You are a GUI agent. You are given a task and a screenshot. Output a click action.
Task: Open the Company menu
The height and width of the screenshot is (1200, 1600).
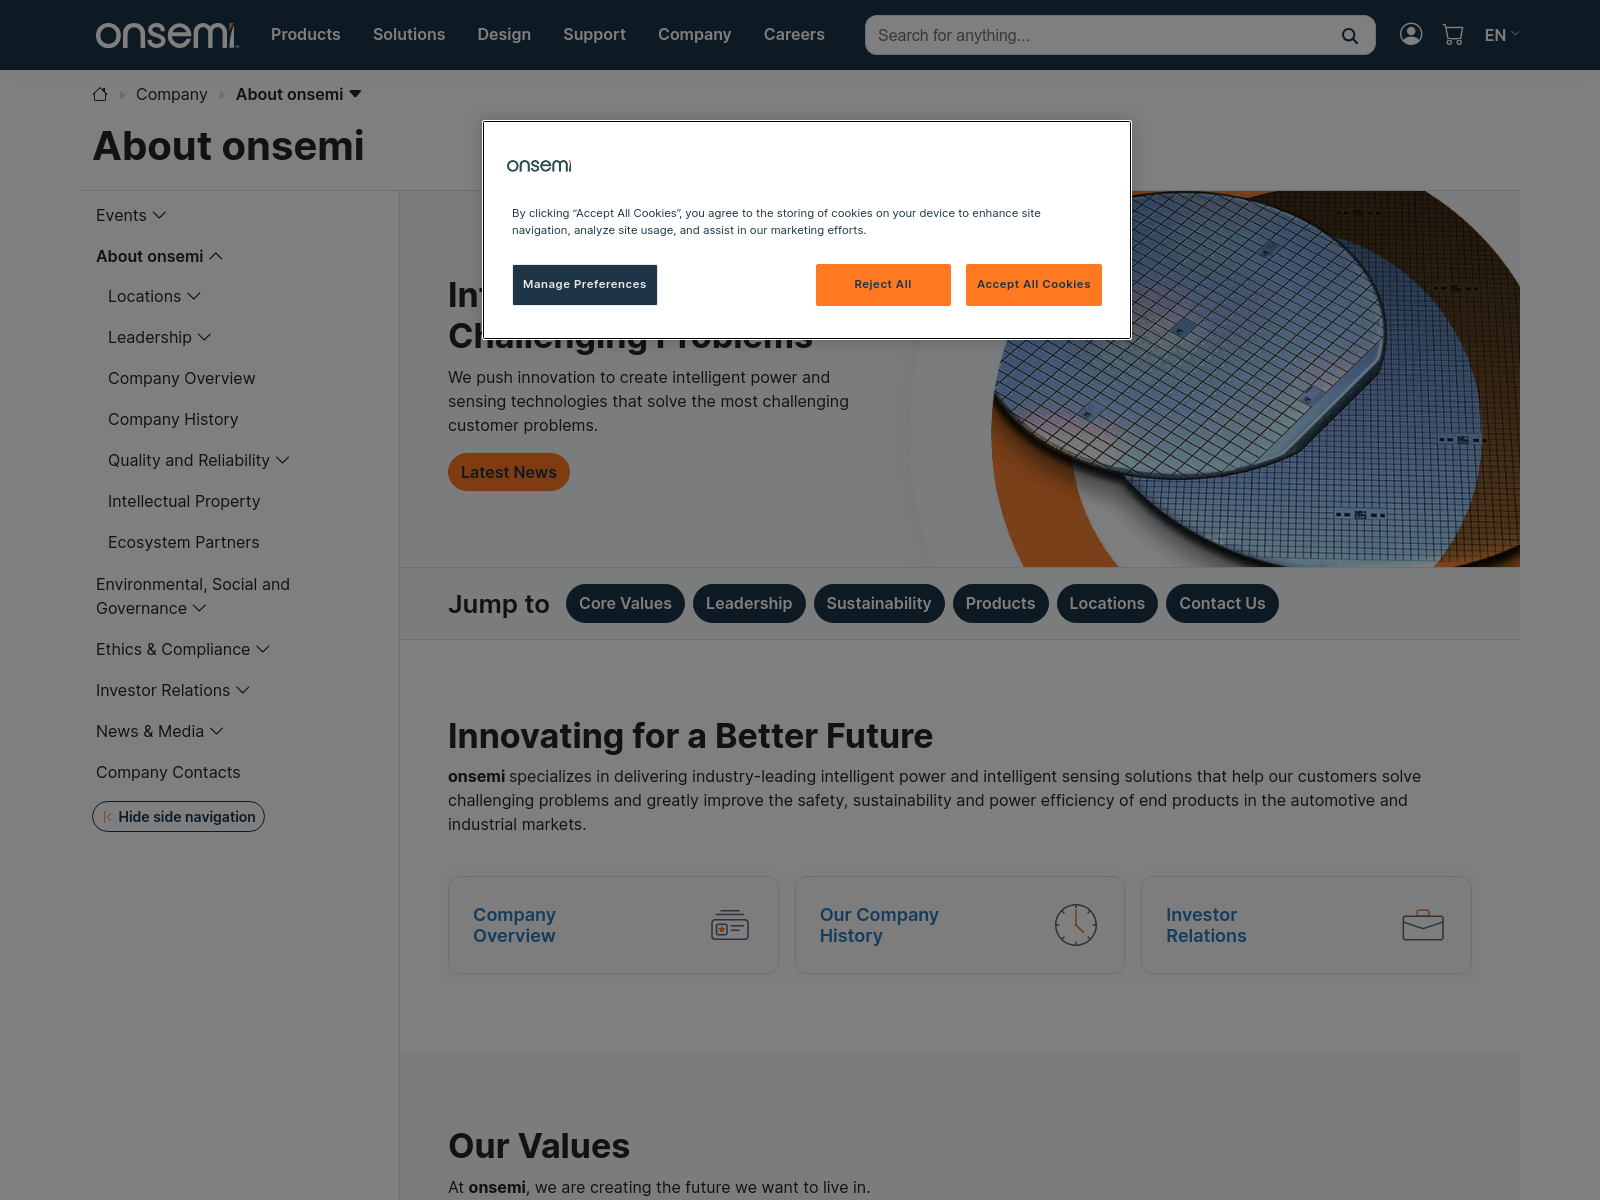coord(695,34)
